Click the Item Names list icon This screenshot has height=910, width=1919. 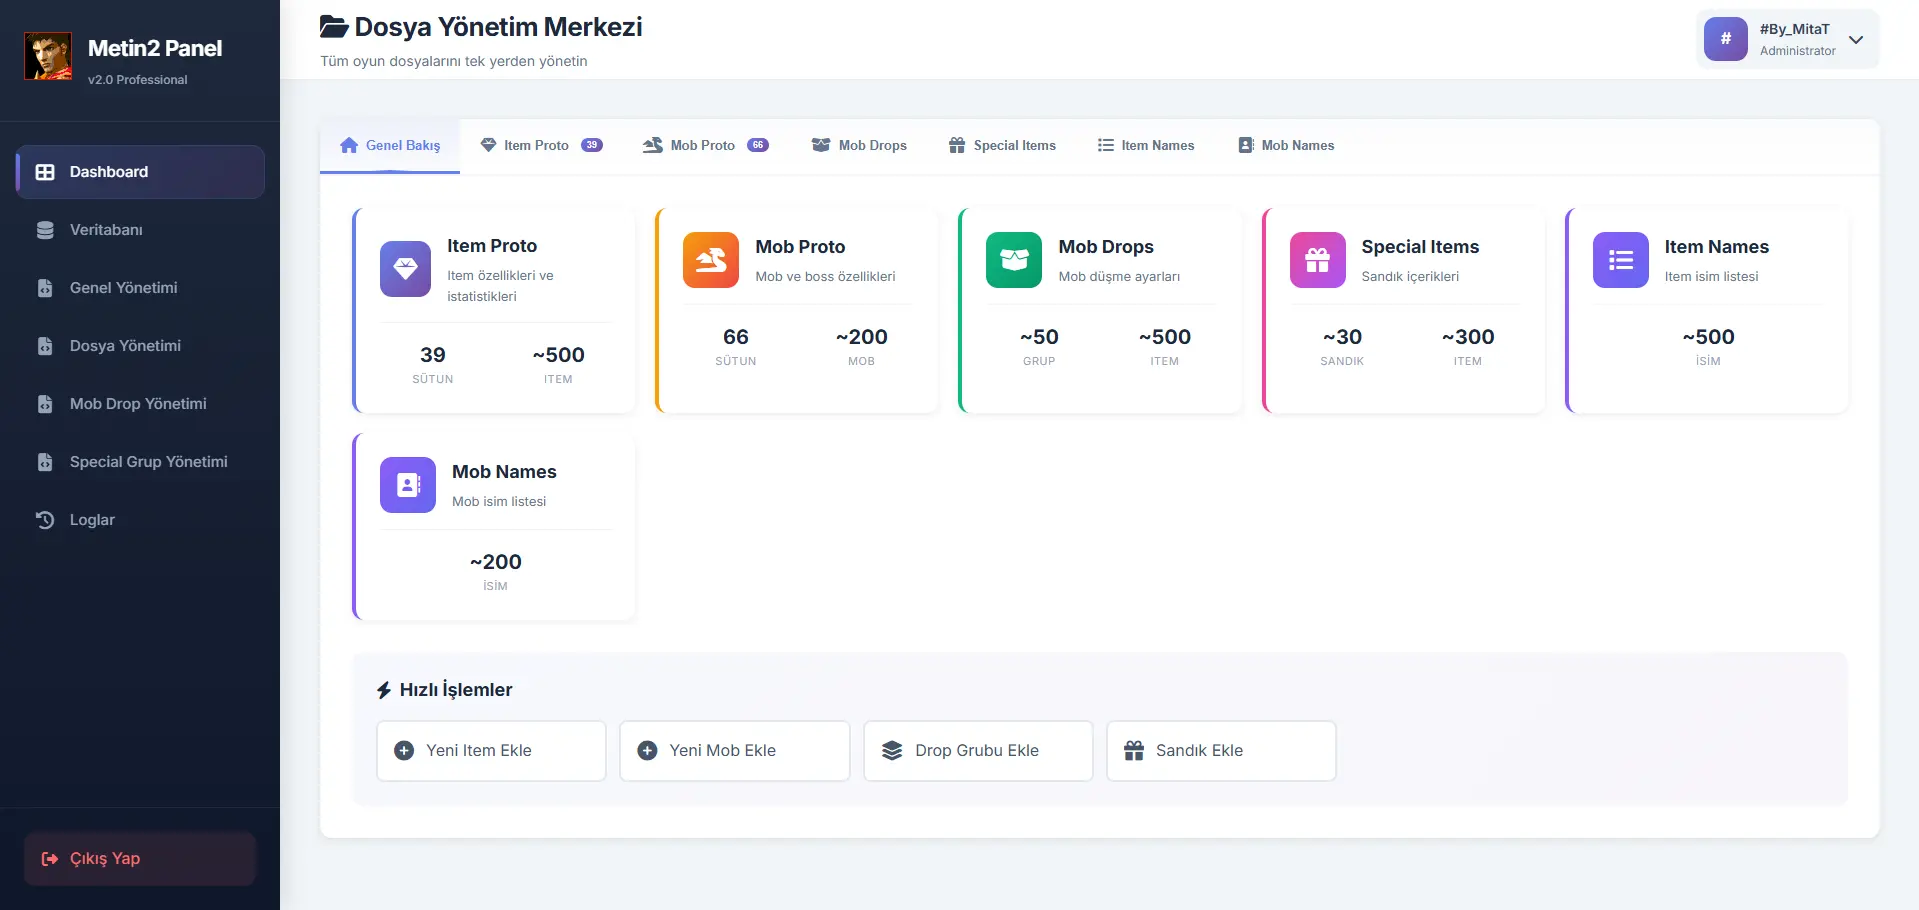[1620, 260]
